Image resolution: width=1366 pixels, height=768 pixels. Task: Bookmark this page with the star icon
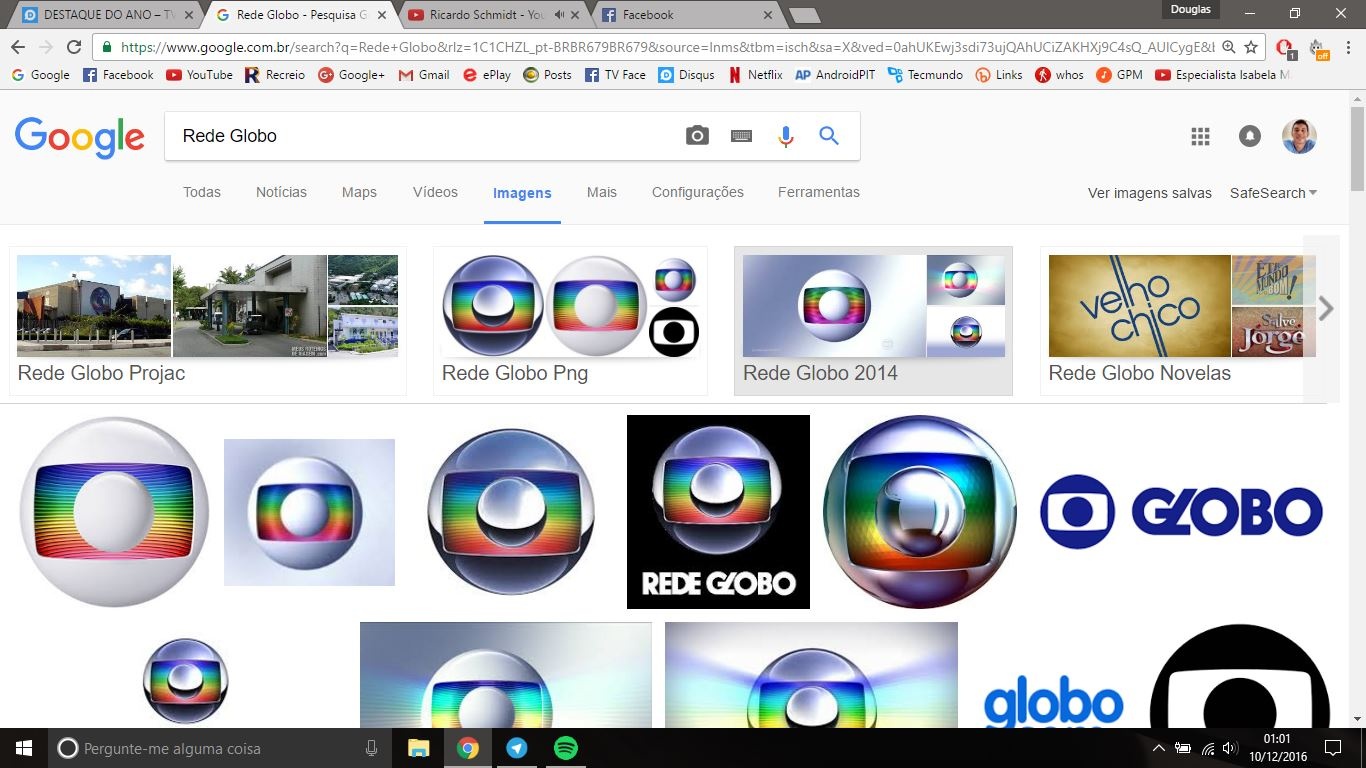click(1251, 47)
